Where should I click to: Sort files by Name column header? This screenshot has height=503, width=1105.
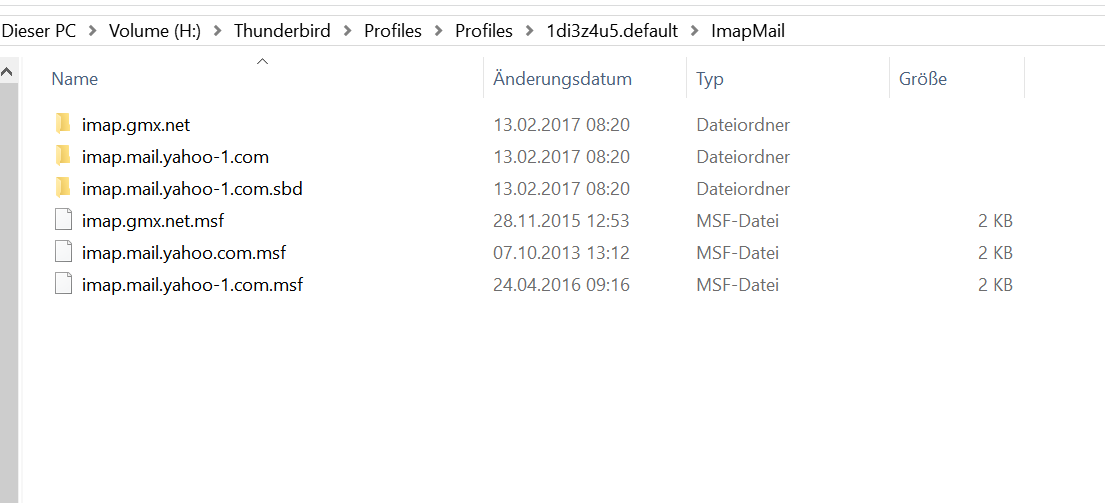click(x=75, y=79)
